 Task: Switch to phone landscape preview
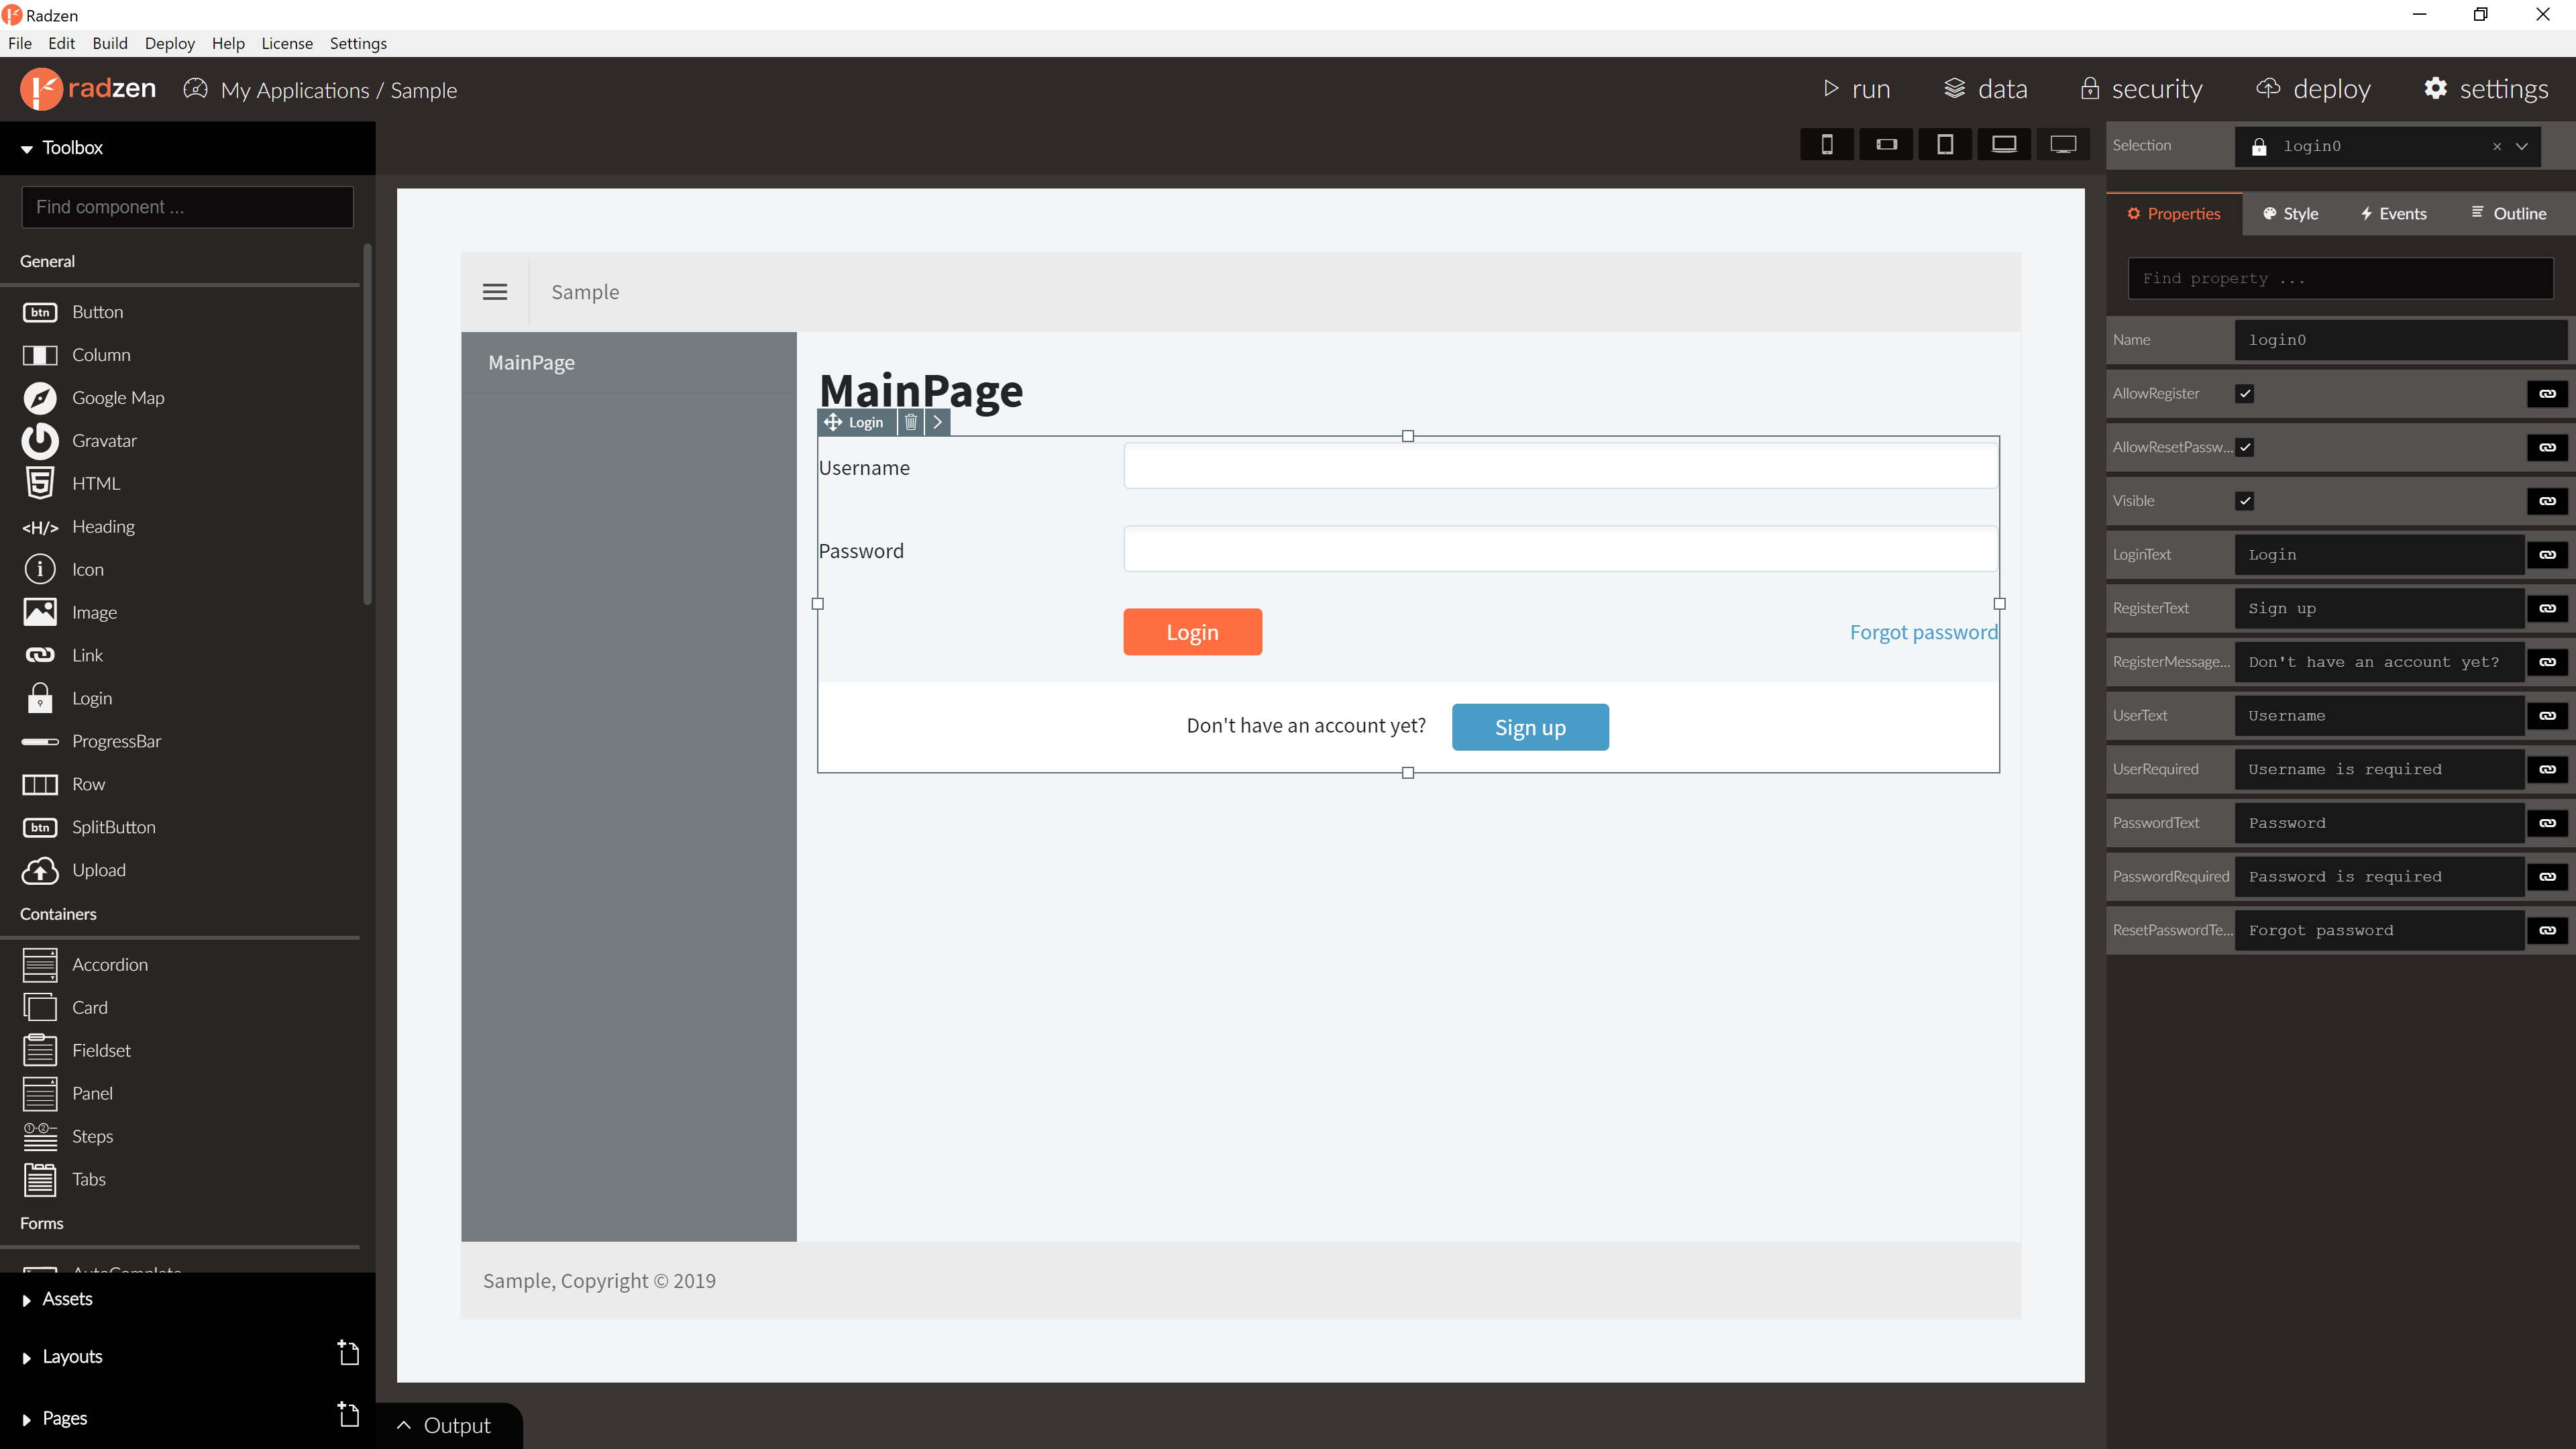(1886, 145)
